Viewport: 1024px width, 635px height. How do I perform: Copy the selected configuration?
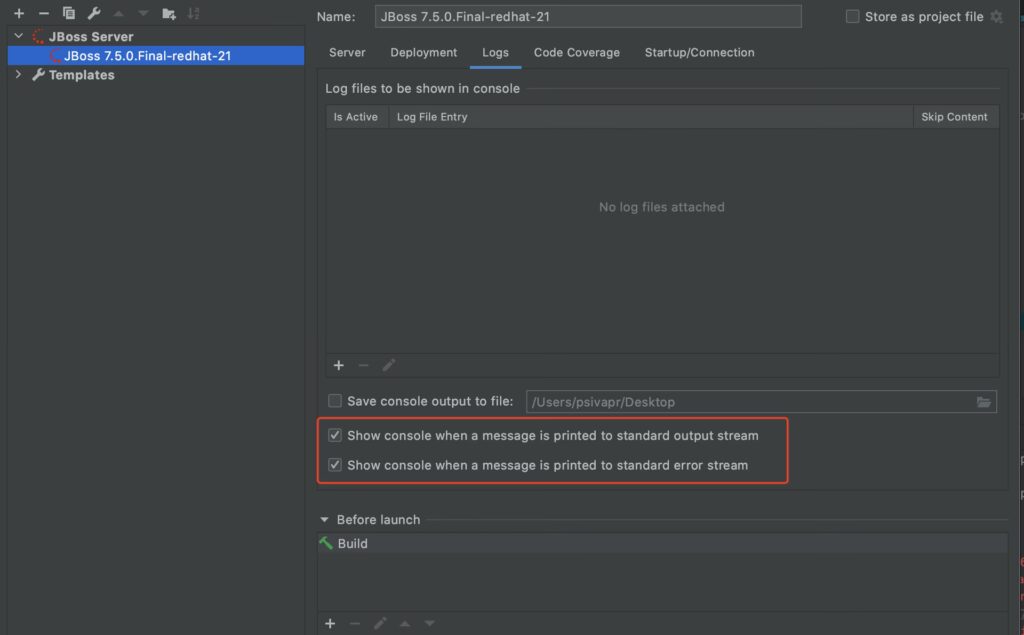click(69, 13)
